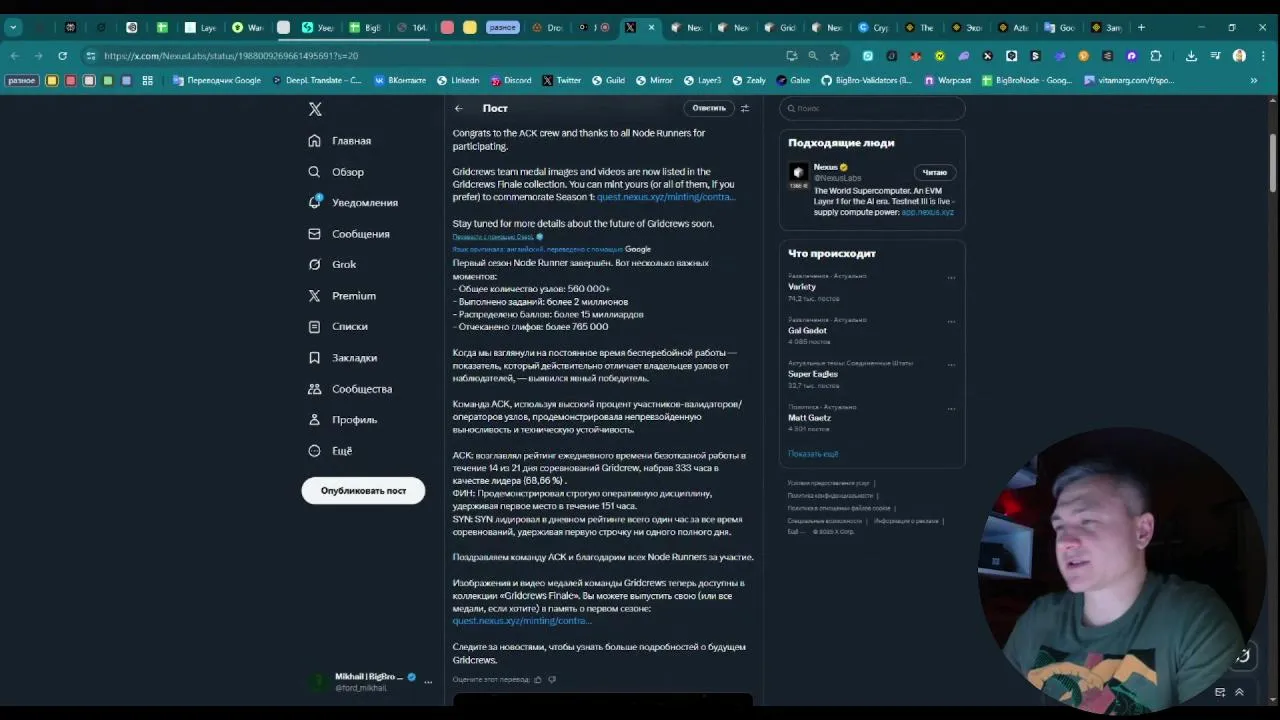Image resolution: width=1280 pixels, height=720 pixels.
Task: Rate translation thumbs up
Action: click(x=538, y=679)
